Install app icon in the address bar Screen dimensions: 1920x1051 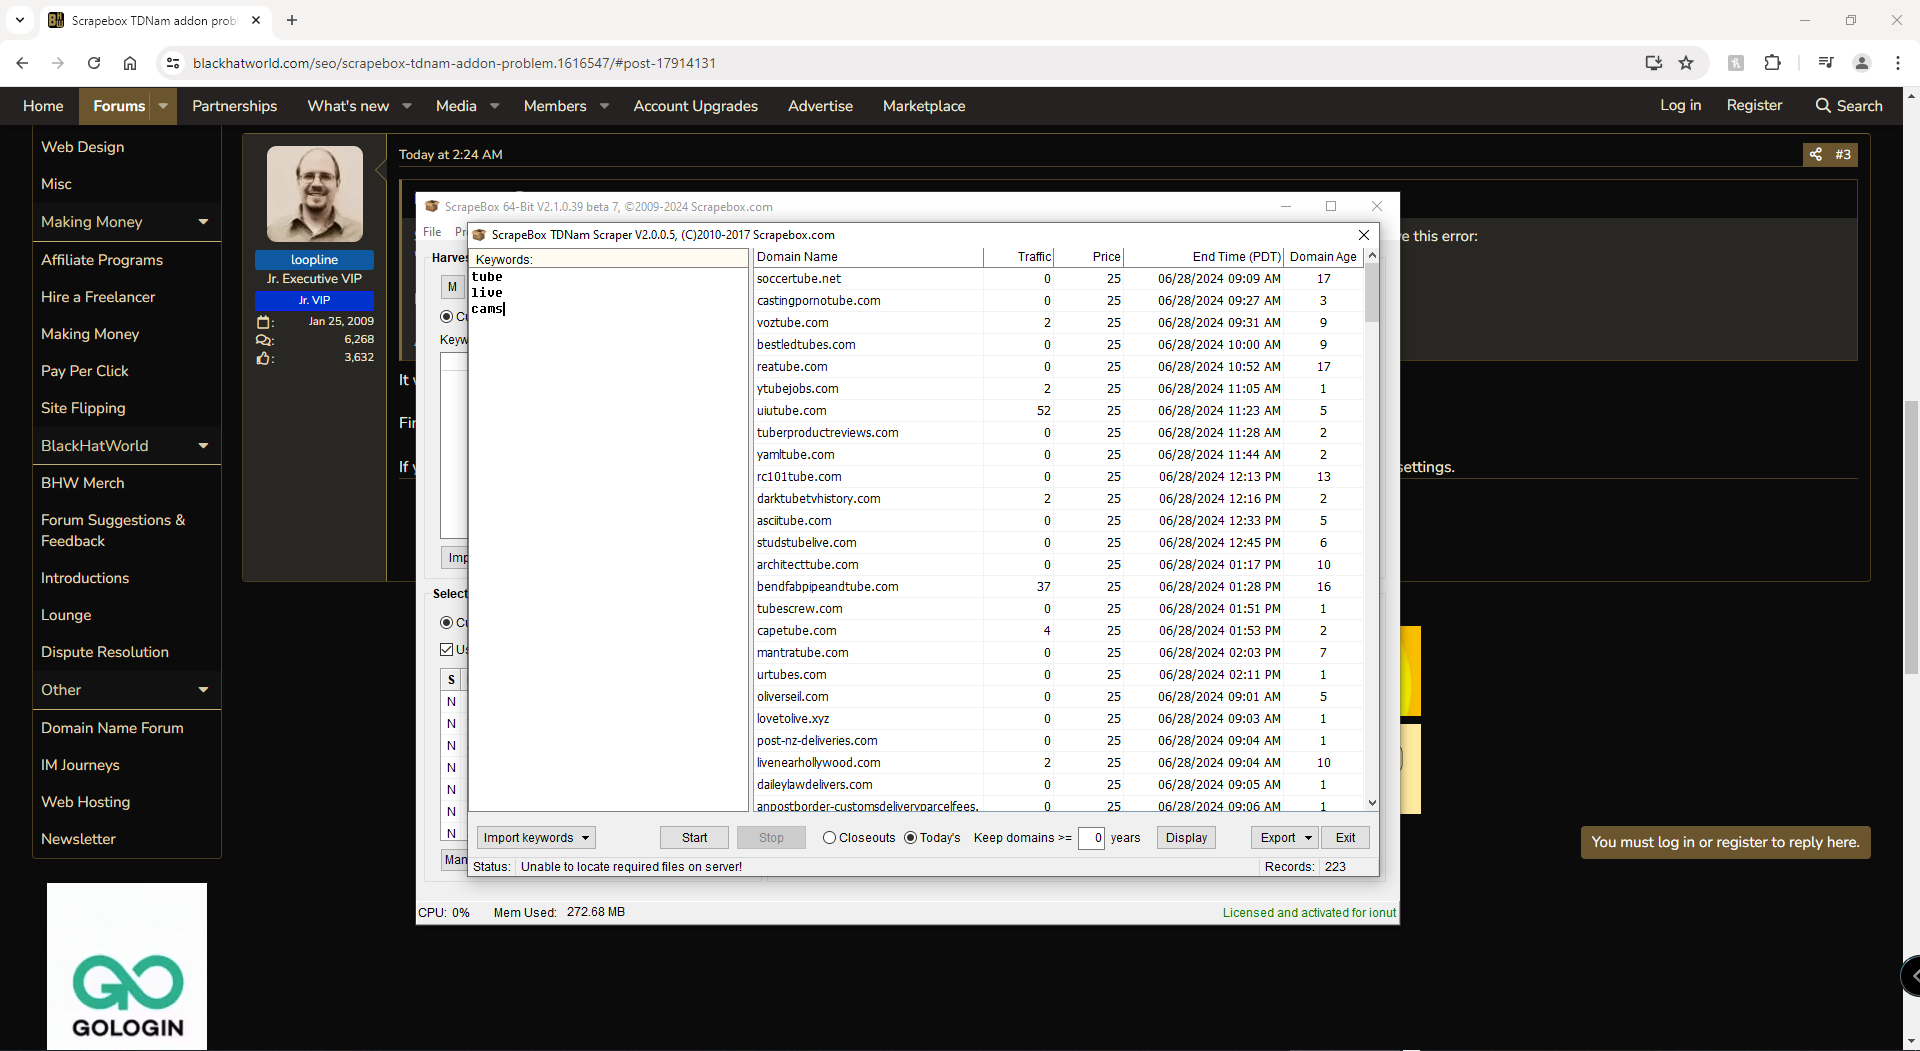[x=1653, y=63]
